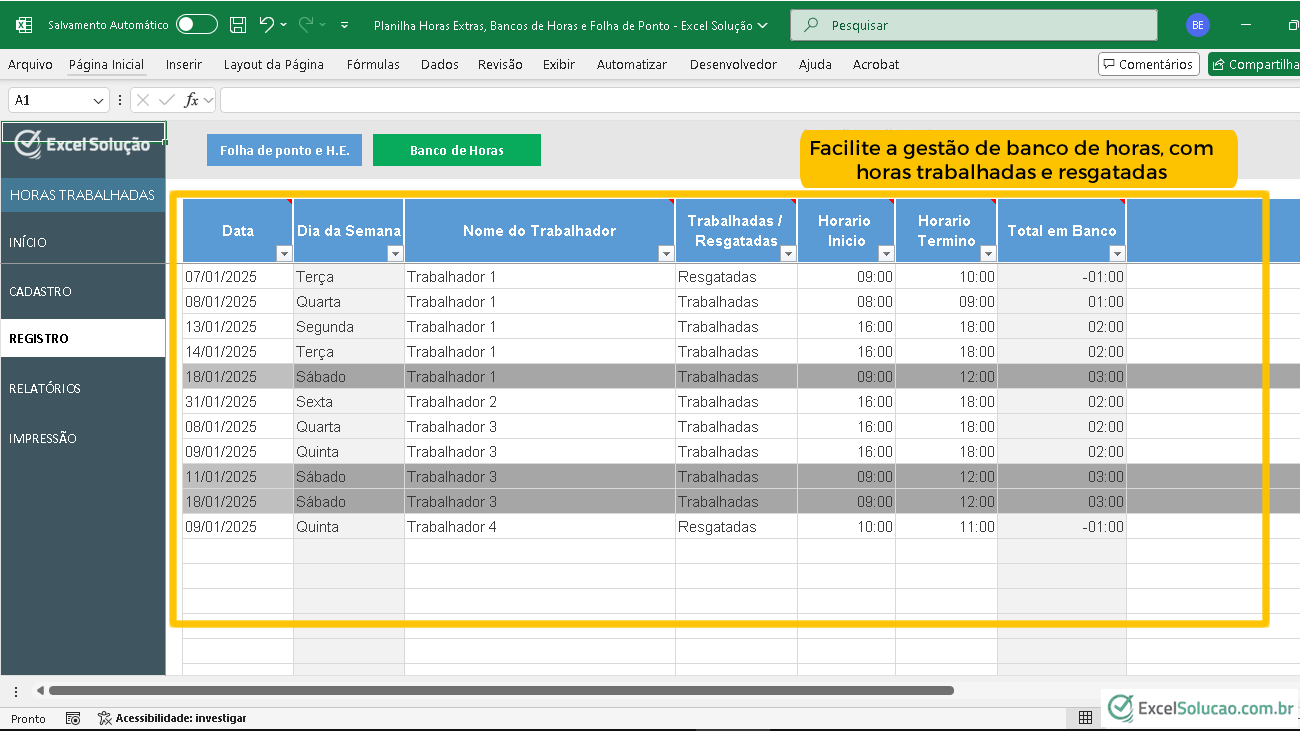The height and width of the screenshot is (731, 1300).
Task: Click the Banco de Horas green button
Action: pos(456,150)
